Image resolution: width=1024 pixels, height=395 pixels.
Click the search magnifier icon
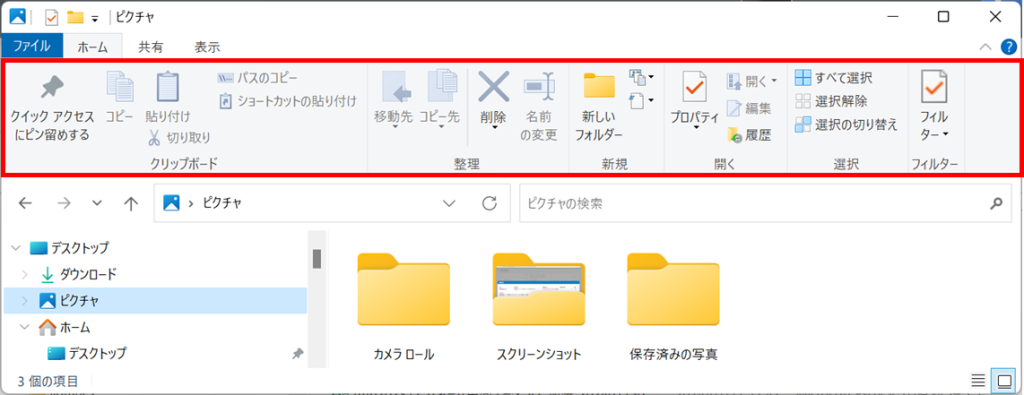tap(996, 204)
